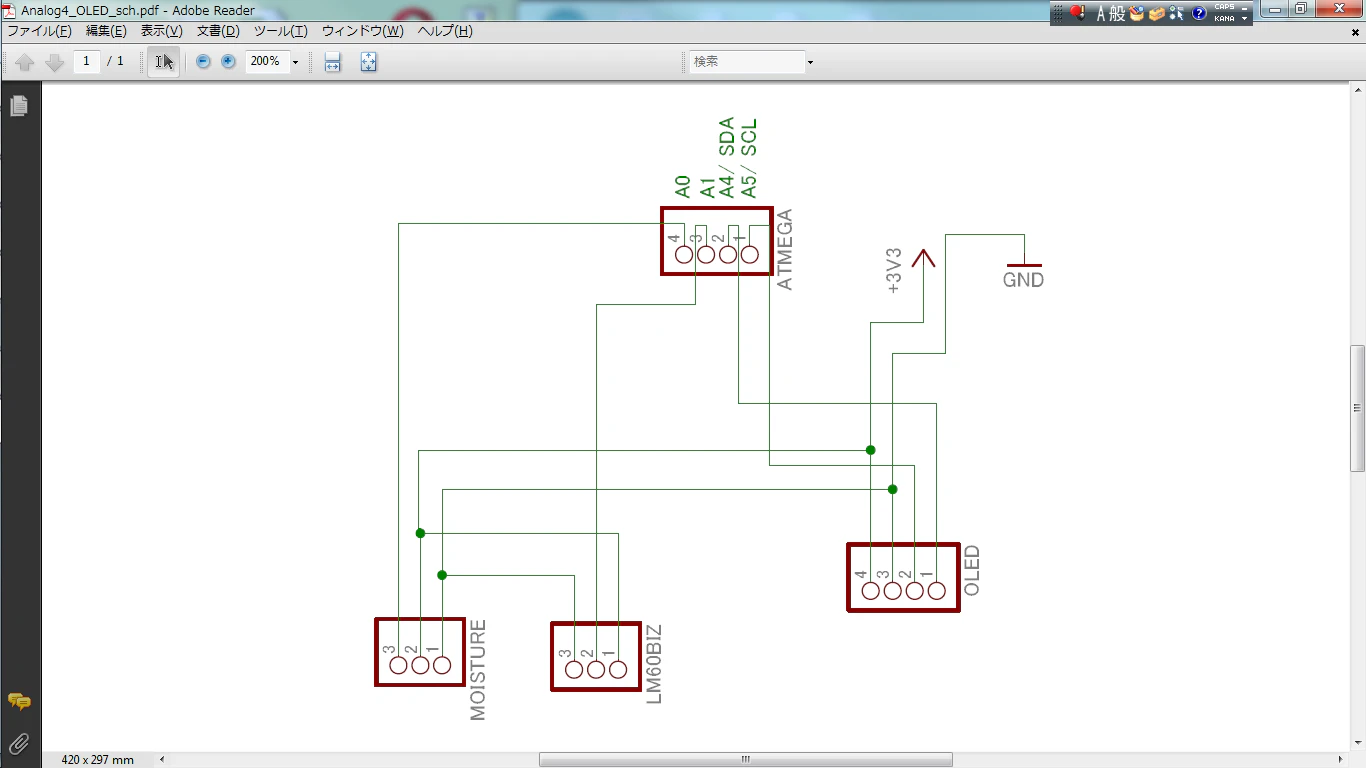Click the 検索 search field
Screen dimensions: 1366x768
click(x=747, y=61)
